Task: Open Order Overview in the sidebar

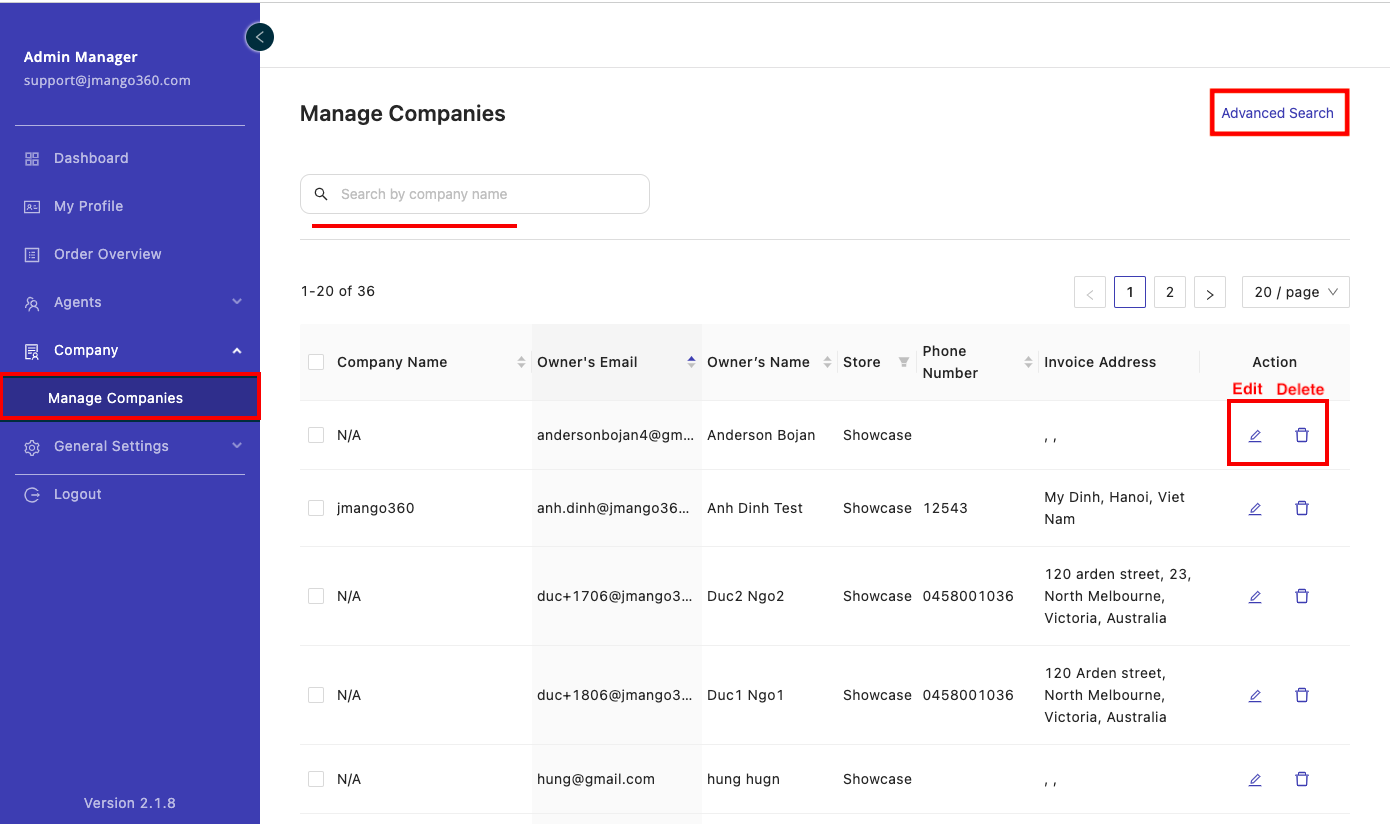Action: 107,254
